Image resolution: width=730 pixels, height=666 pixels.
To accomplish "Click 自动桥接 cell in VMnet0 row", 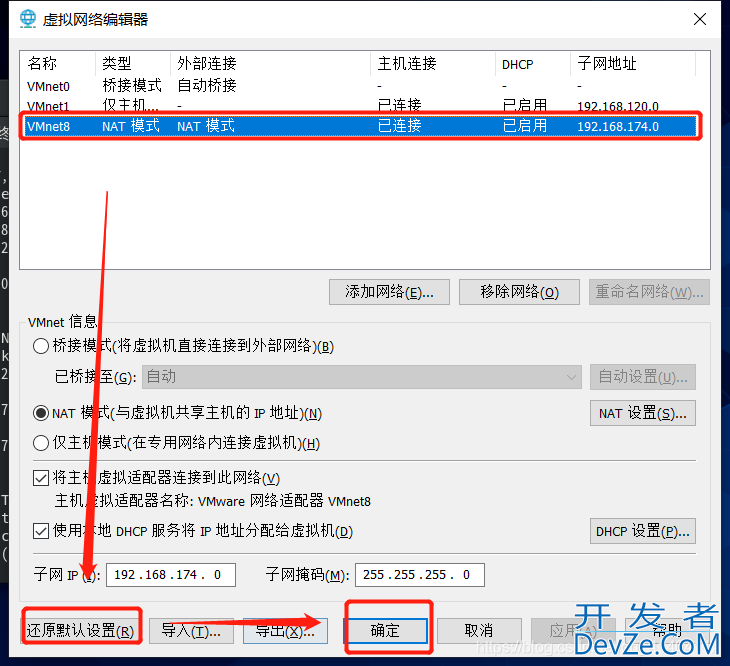I will click(x=207, y=86).
